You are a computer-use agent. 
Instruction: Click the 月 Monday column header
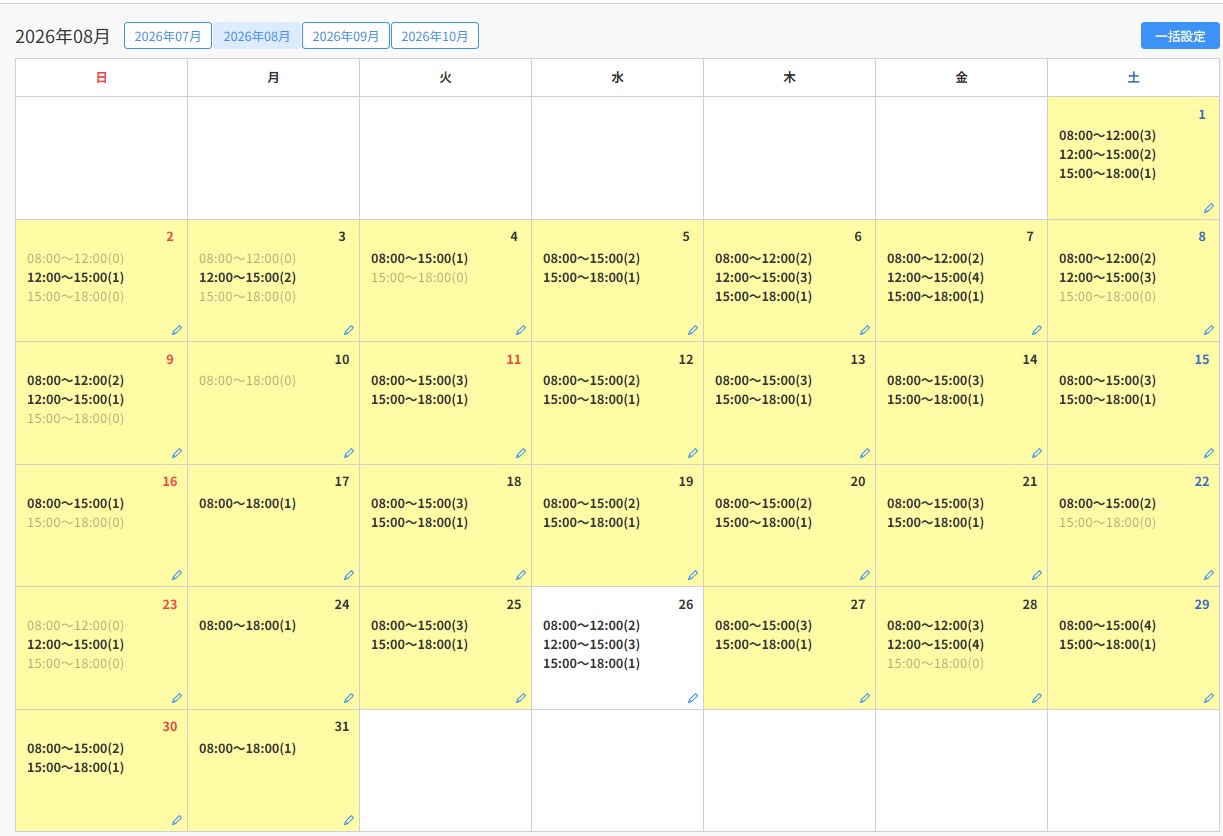click(x=273, y=78)
